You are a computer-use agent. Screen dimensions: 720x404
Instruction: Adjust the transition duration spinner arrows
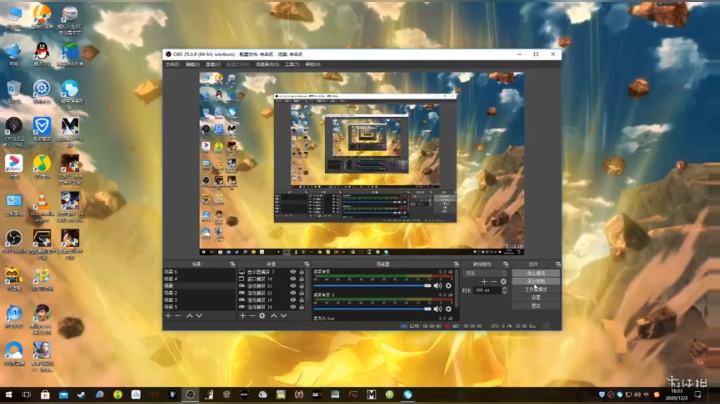point(505,290)
